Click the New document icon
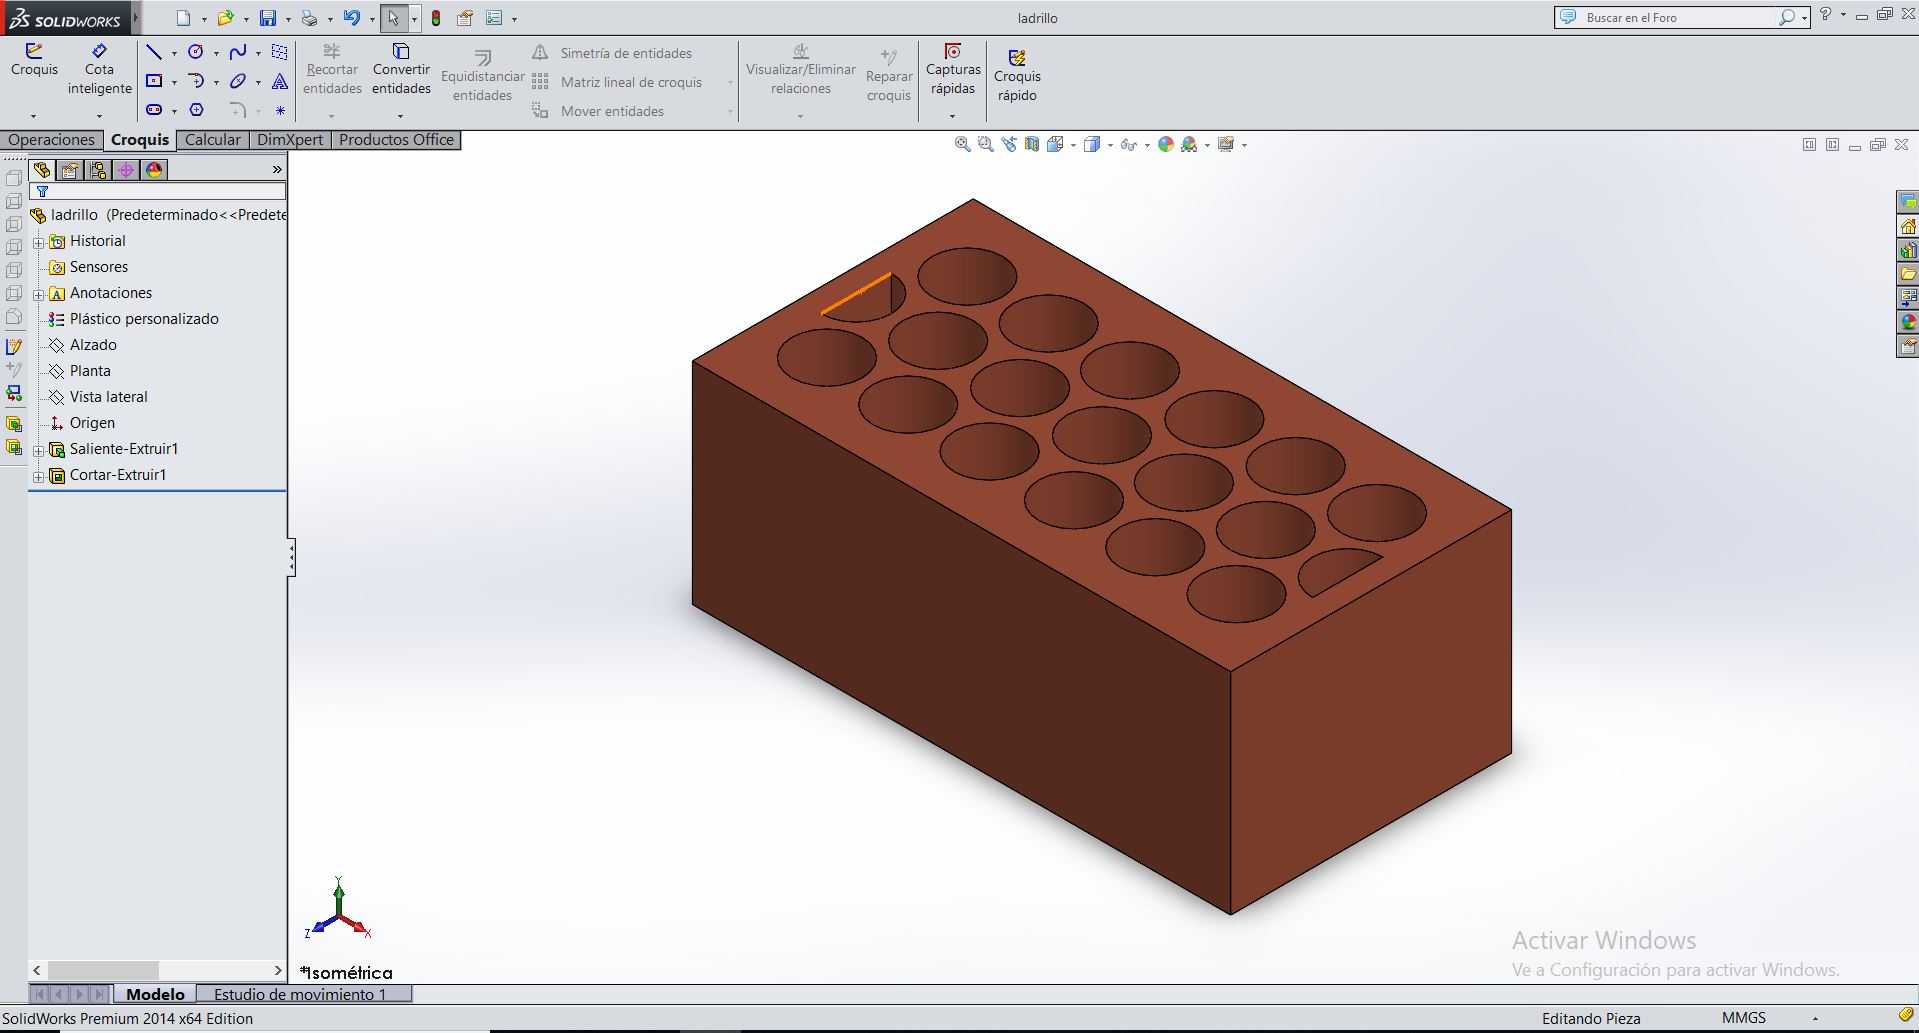 click(183, 18)
